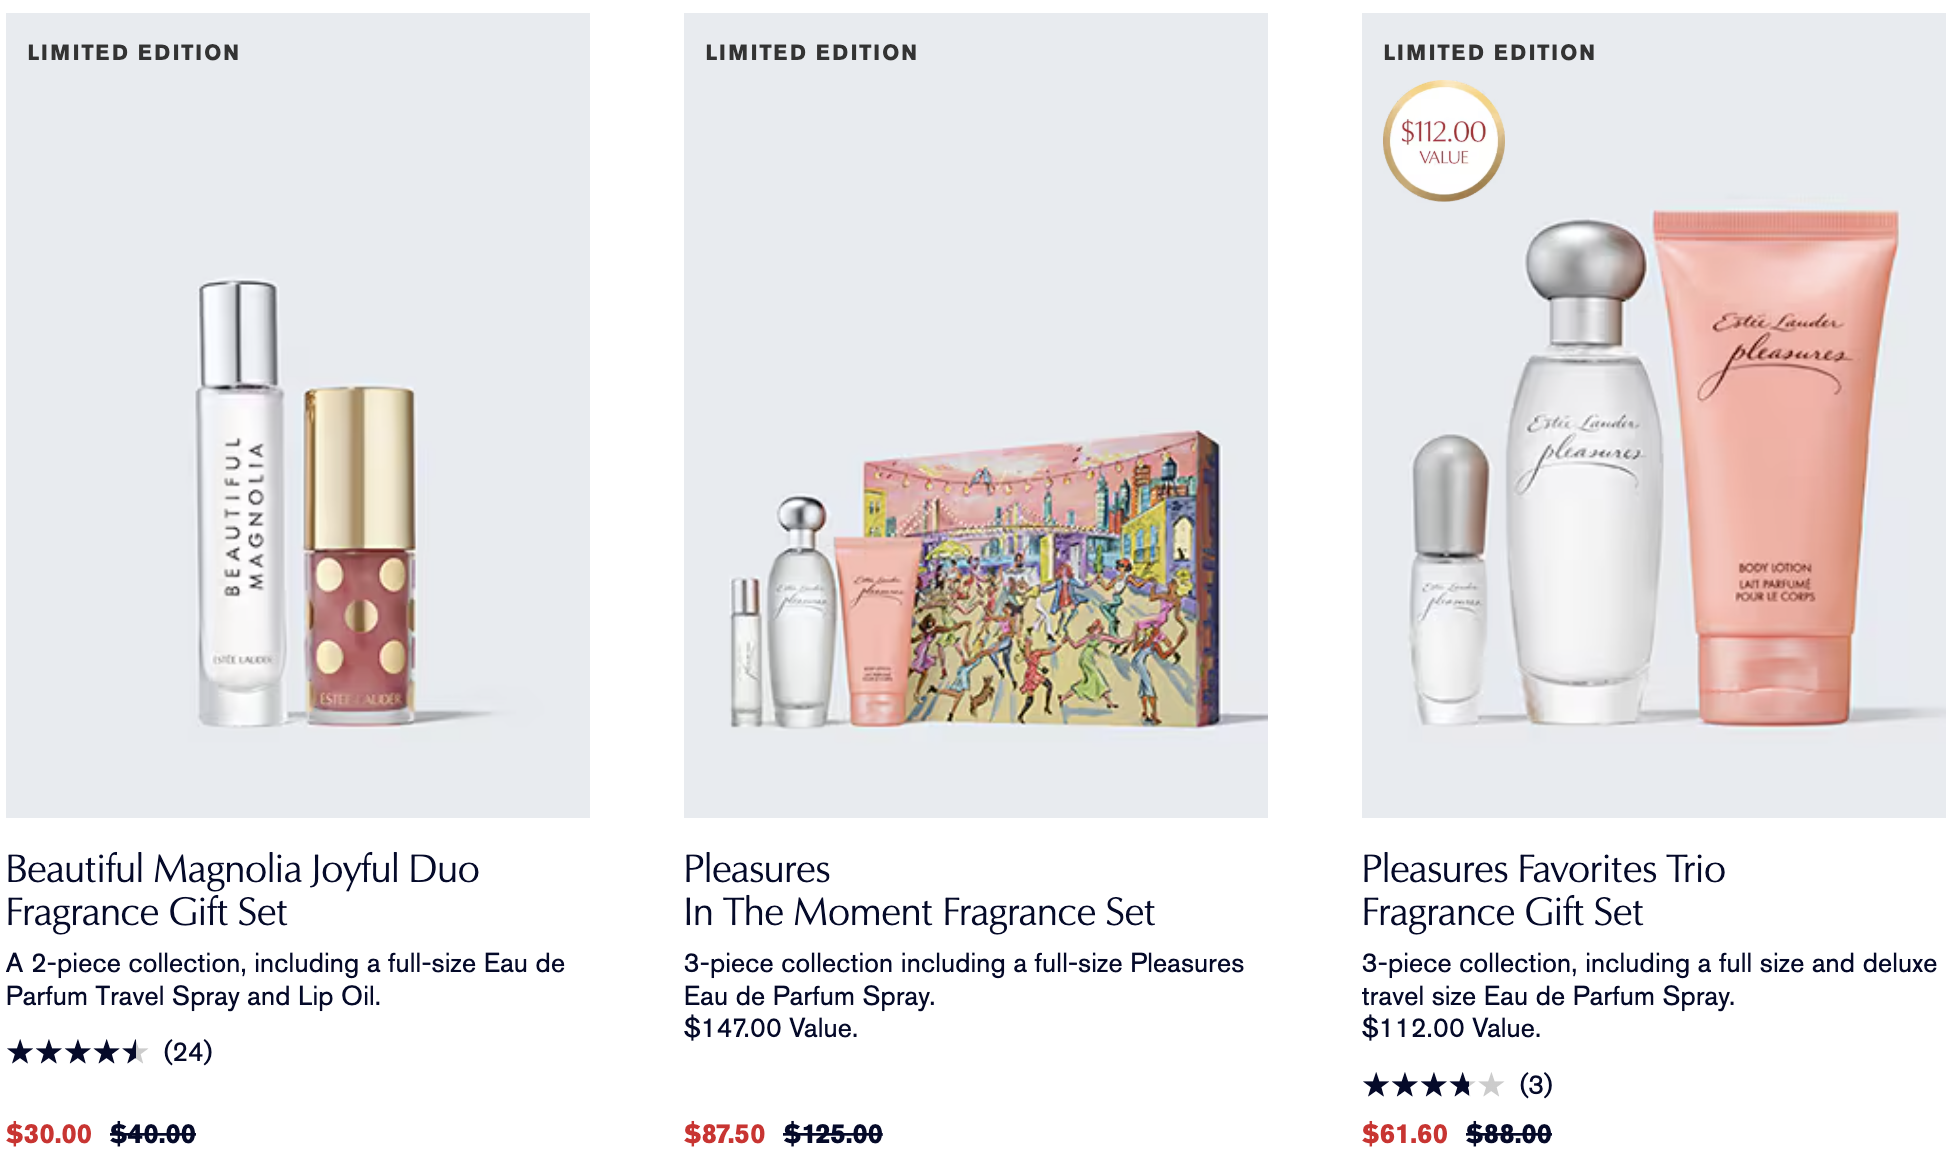Image resolution: width=1948 pixels, height=1156 pixels.
Task: Open the 24 reviews count link
Action: pyautogui.click(x=188, y=1052)
